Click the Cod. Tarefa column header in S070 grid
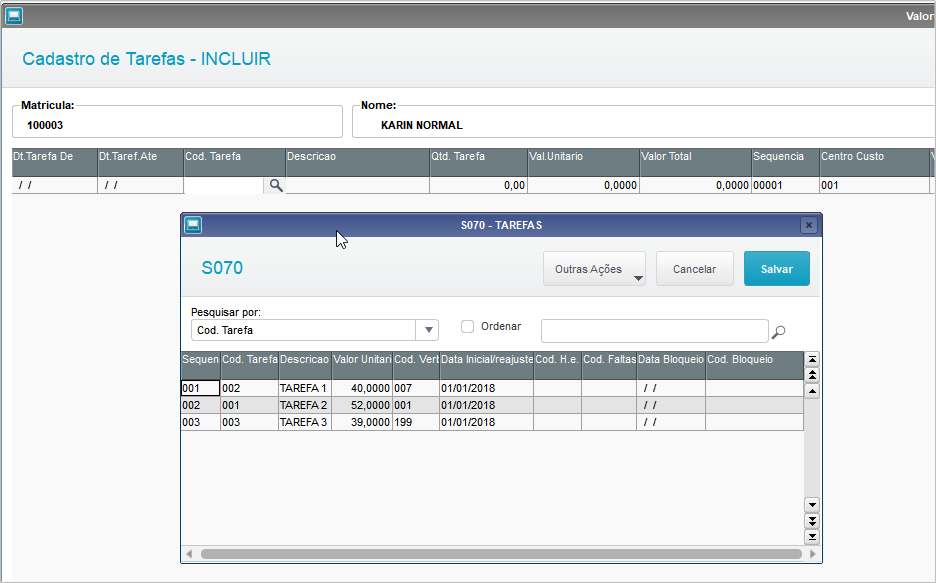The width and height of the screenshot is (936, 583). (250, 365)
